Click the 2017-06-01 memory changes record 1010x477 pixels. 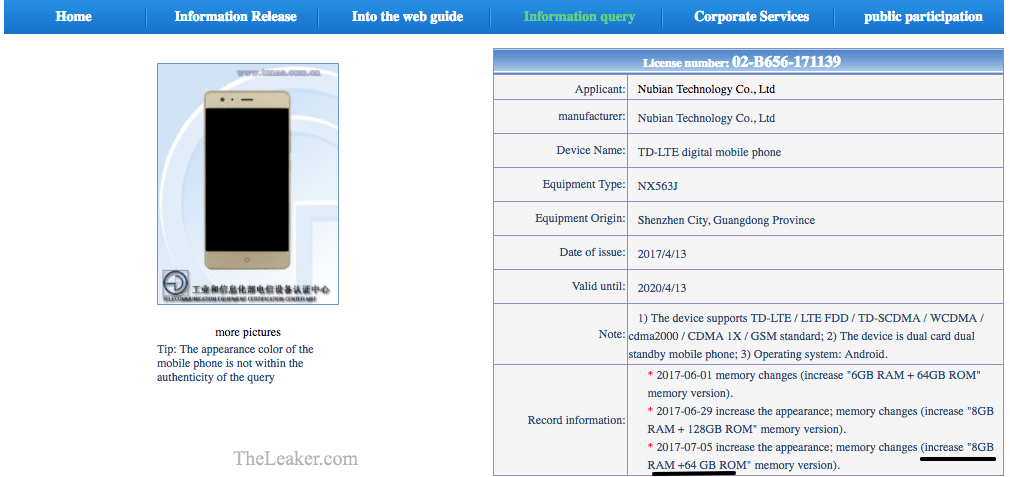coord(816,383)
